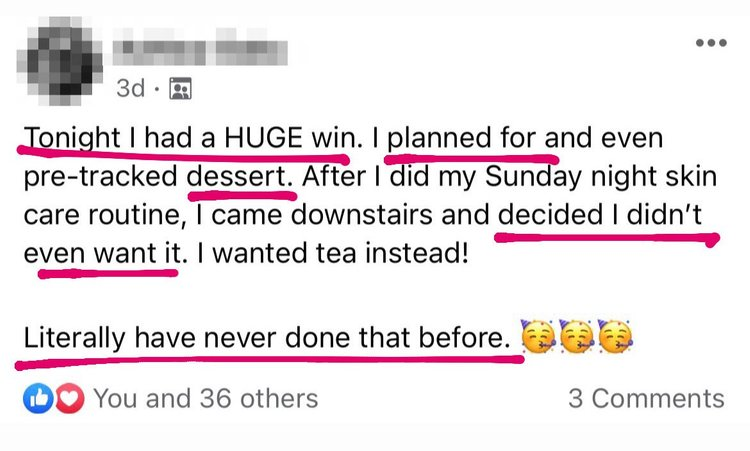
Task: Click the underlined phrase 'decided I didn't'
Action: pos(603,212)
